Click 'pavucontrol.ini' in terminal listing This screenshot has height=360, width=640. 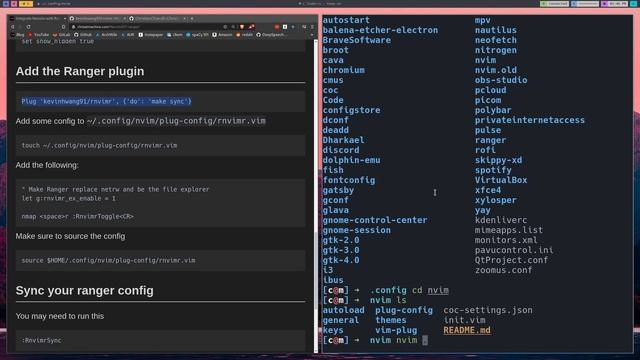pos(514,250)
